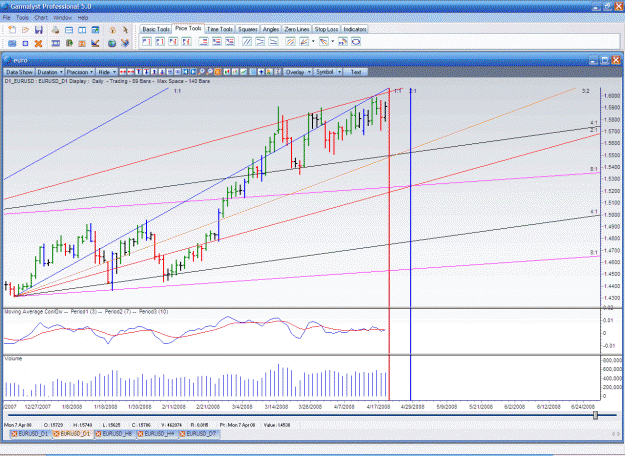The height and width of the screenshot is (456, 625).
Task: Click the split-window icon in top toolbar row
Action: click(82, 30)
